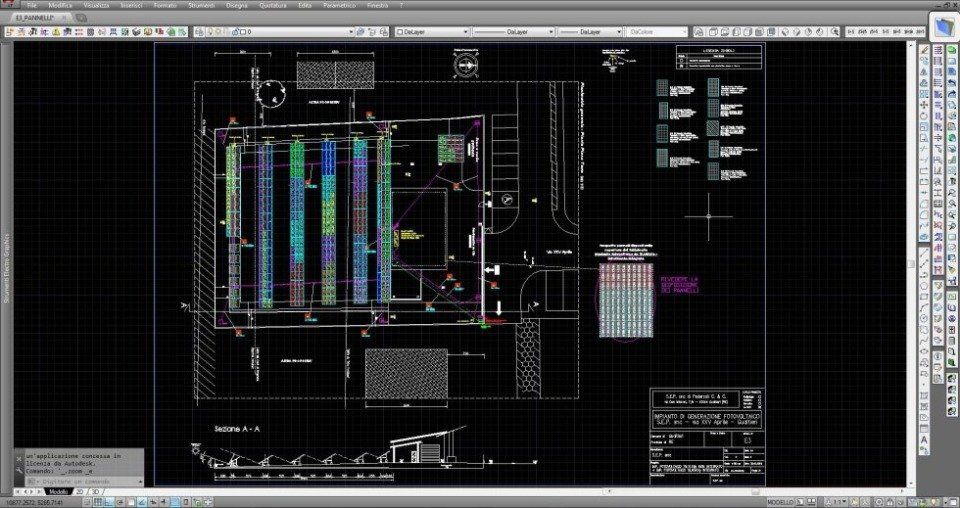Toggle Polar tracking in status bar
Image resolution: width=960 pixels, height=508 pixels.
tap(120, 502)
